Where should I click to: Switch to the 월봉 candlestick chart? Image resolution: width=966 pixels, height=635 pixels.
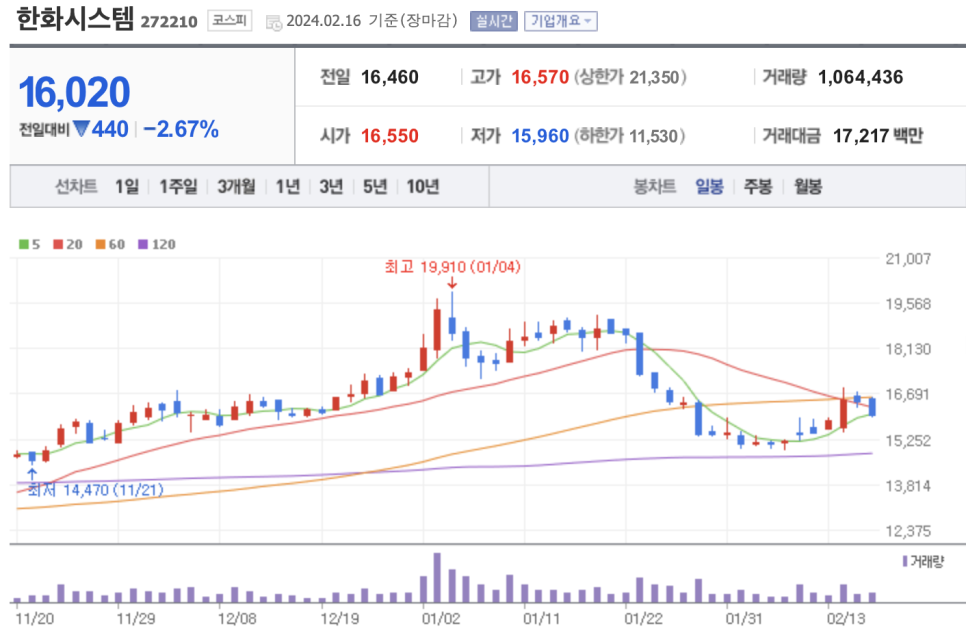click(808, 187)
